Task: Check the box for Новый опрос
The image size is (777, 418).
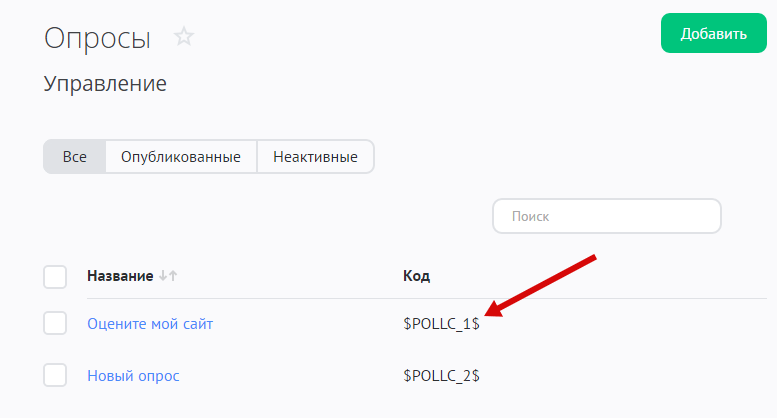Action: click(x=56, y=376)
